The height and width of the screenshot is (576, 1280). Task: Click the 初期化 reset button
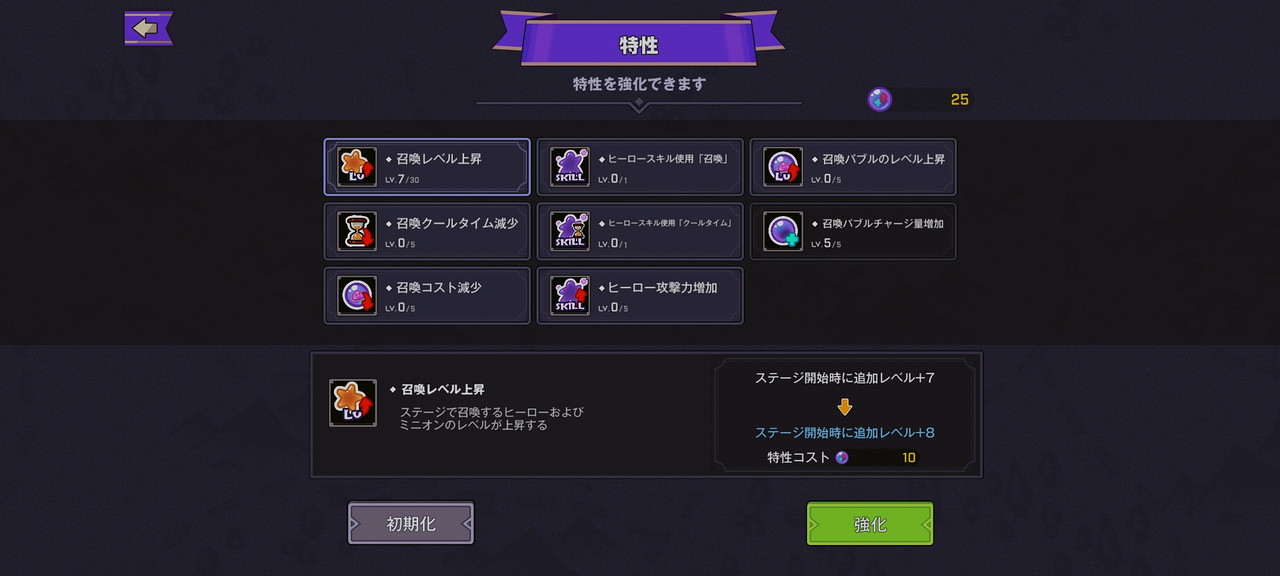tap(411, 524)
